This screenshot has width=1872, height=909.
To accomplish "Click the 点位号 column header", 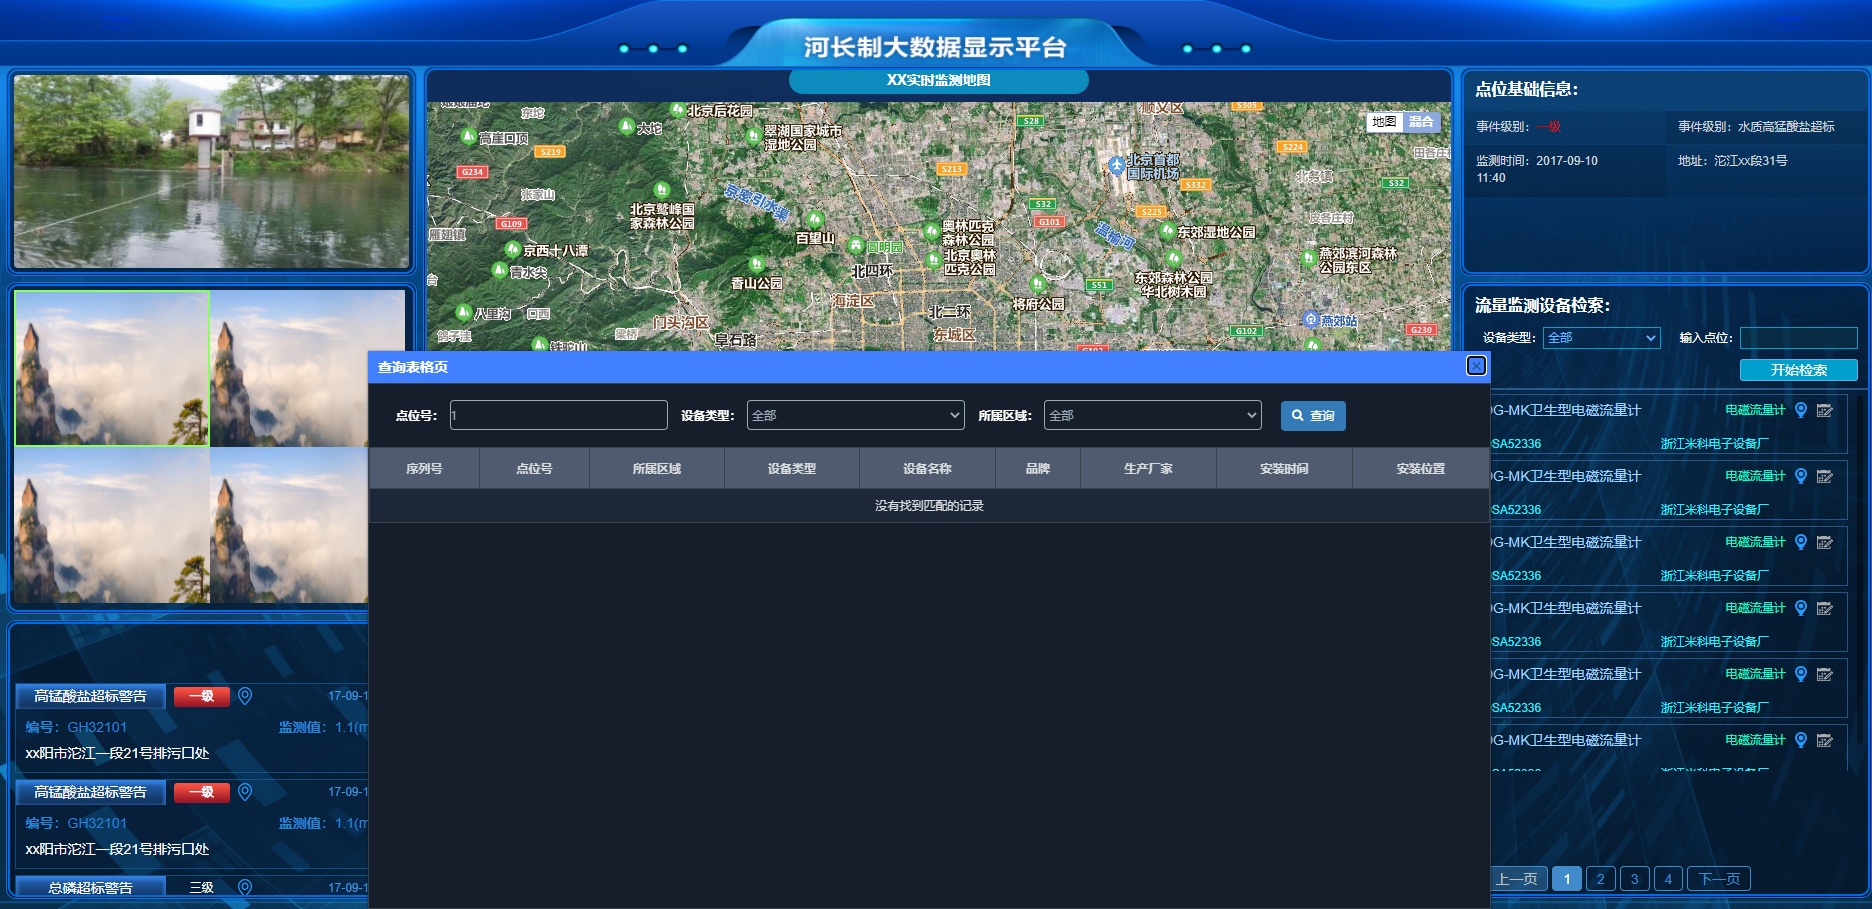I will [534, 468].
